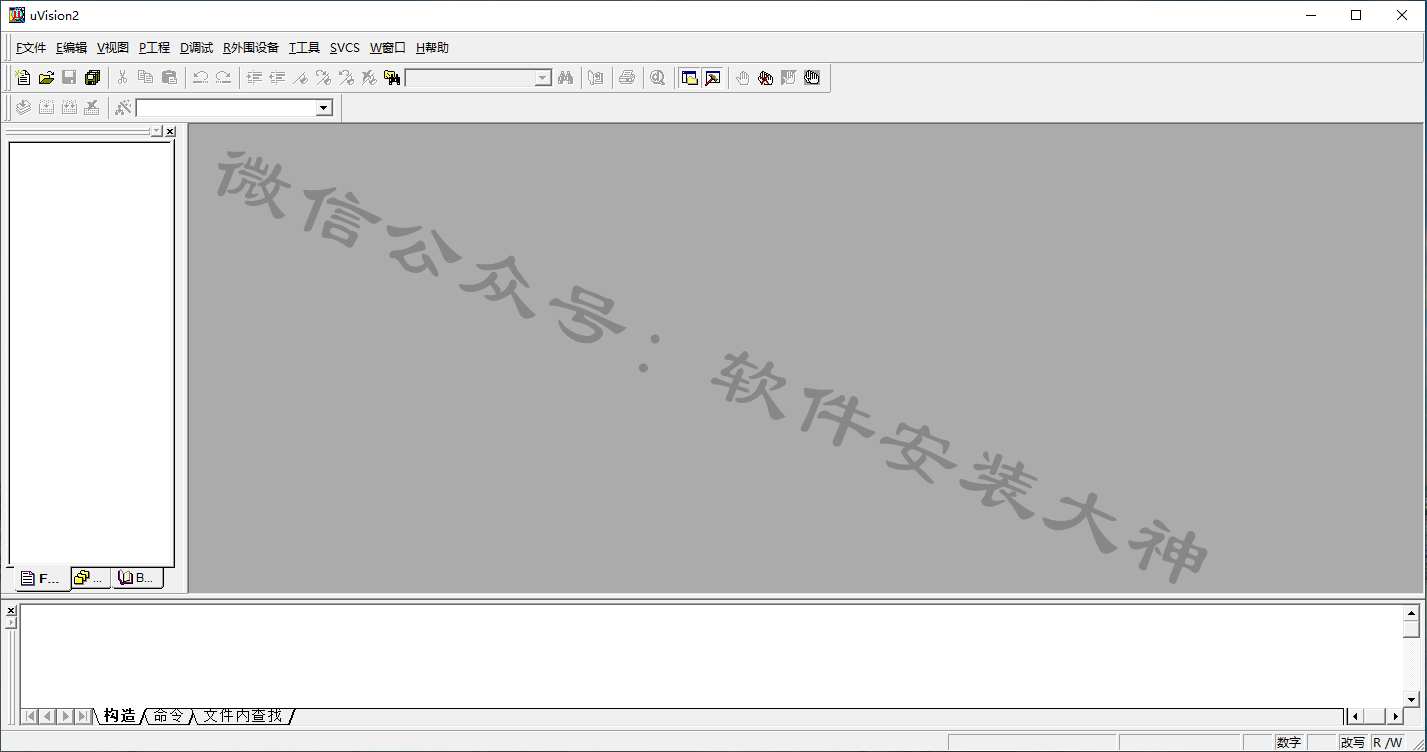Open the P工程 menu
Screen dimensions: 1427x752
tap(154, 48)
